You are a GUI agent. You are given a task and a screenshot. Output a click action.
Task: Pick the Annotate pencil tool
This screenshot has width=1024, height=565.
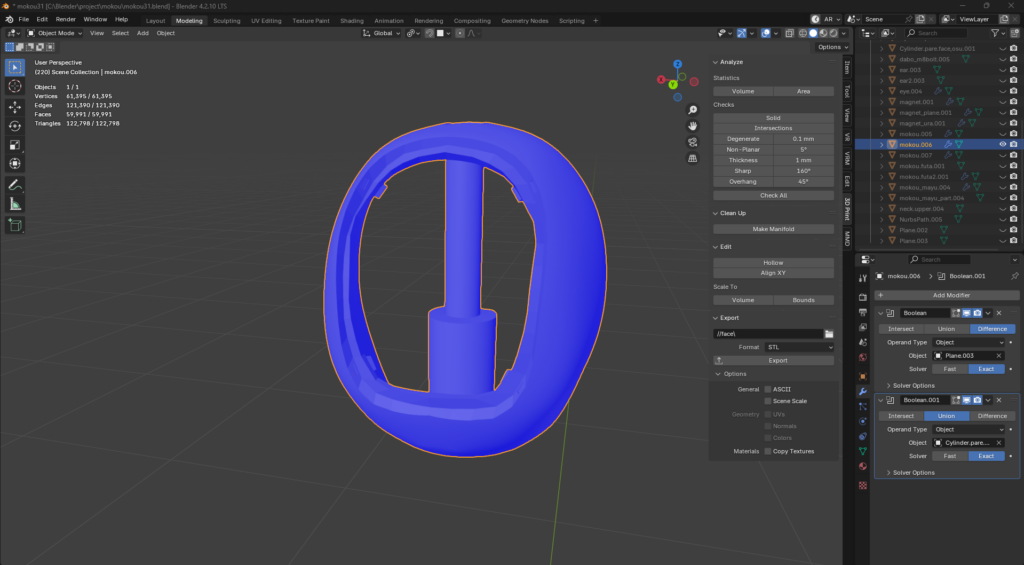(x=15, y=184)
